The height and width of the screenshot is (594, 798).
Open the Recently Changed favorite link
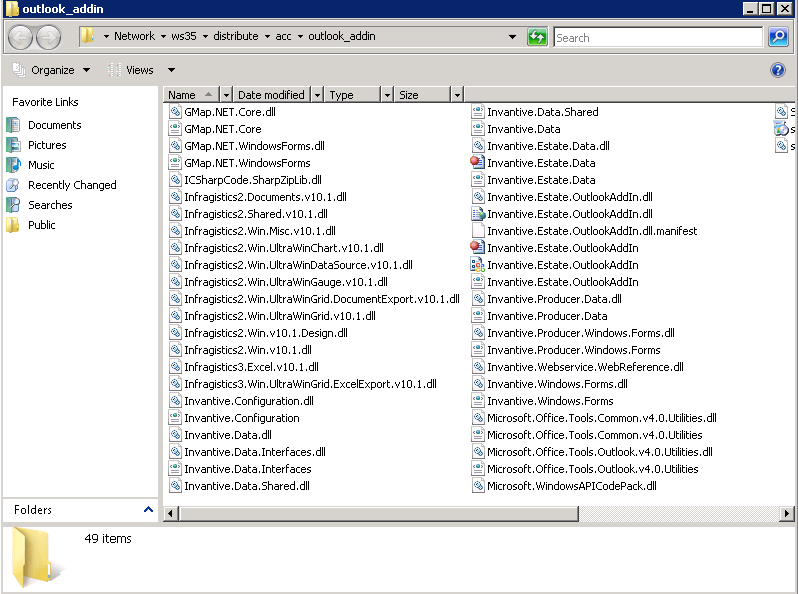(72, 185)
